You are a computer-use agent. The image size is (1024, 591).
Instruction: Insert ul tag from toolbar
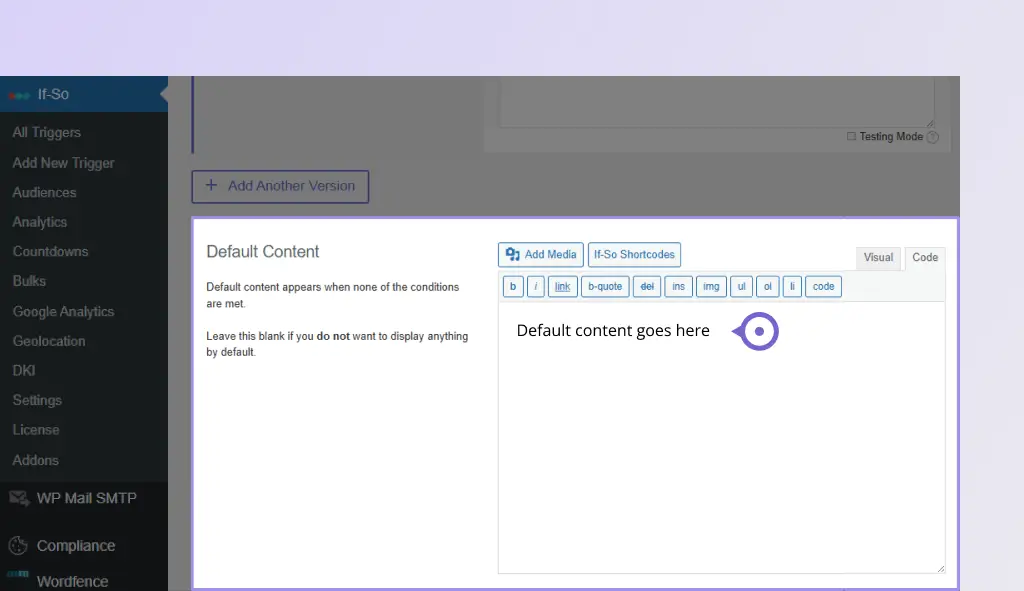click(x=741, y=286)
